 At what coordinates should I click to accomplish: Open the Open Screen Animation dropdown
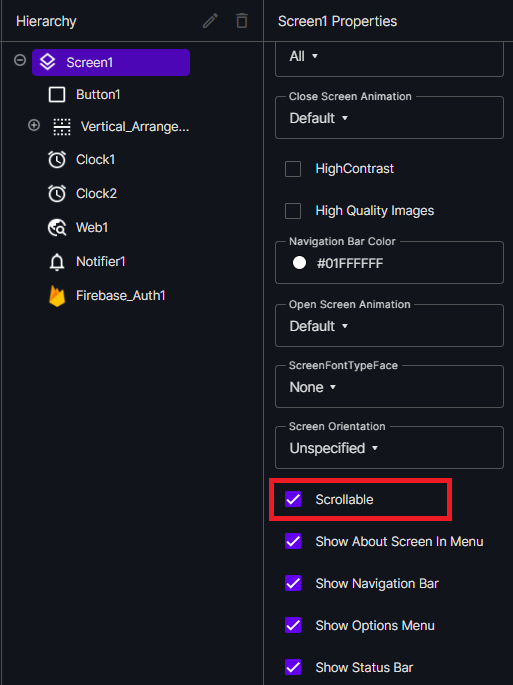point(389,326)
